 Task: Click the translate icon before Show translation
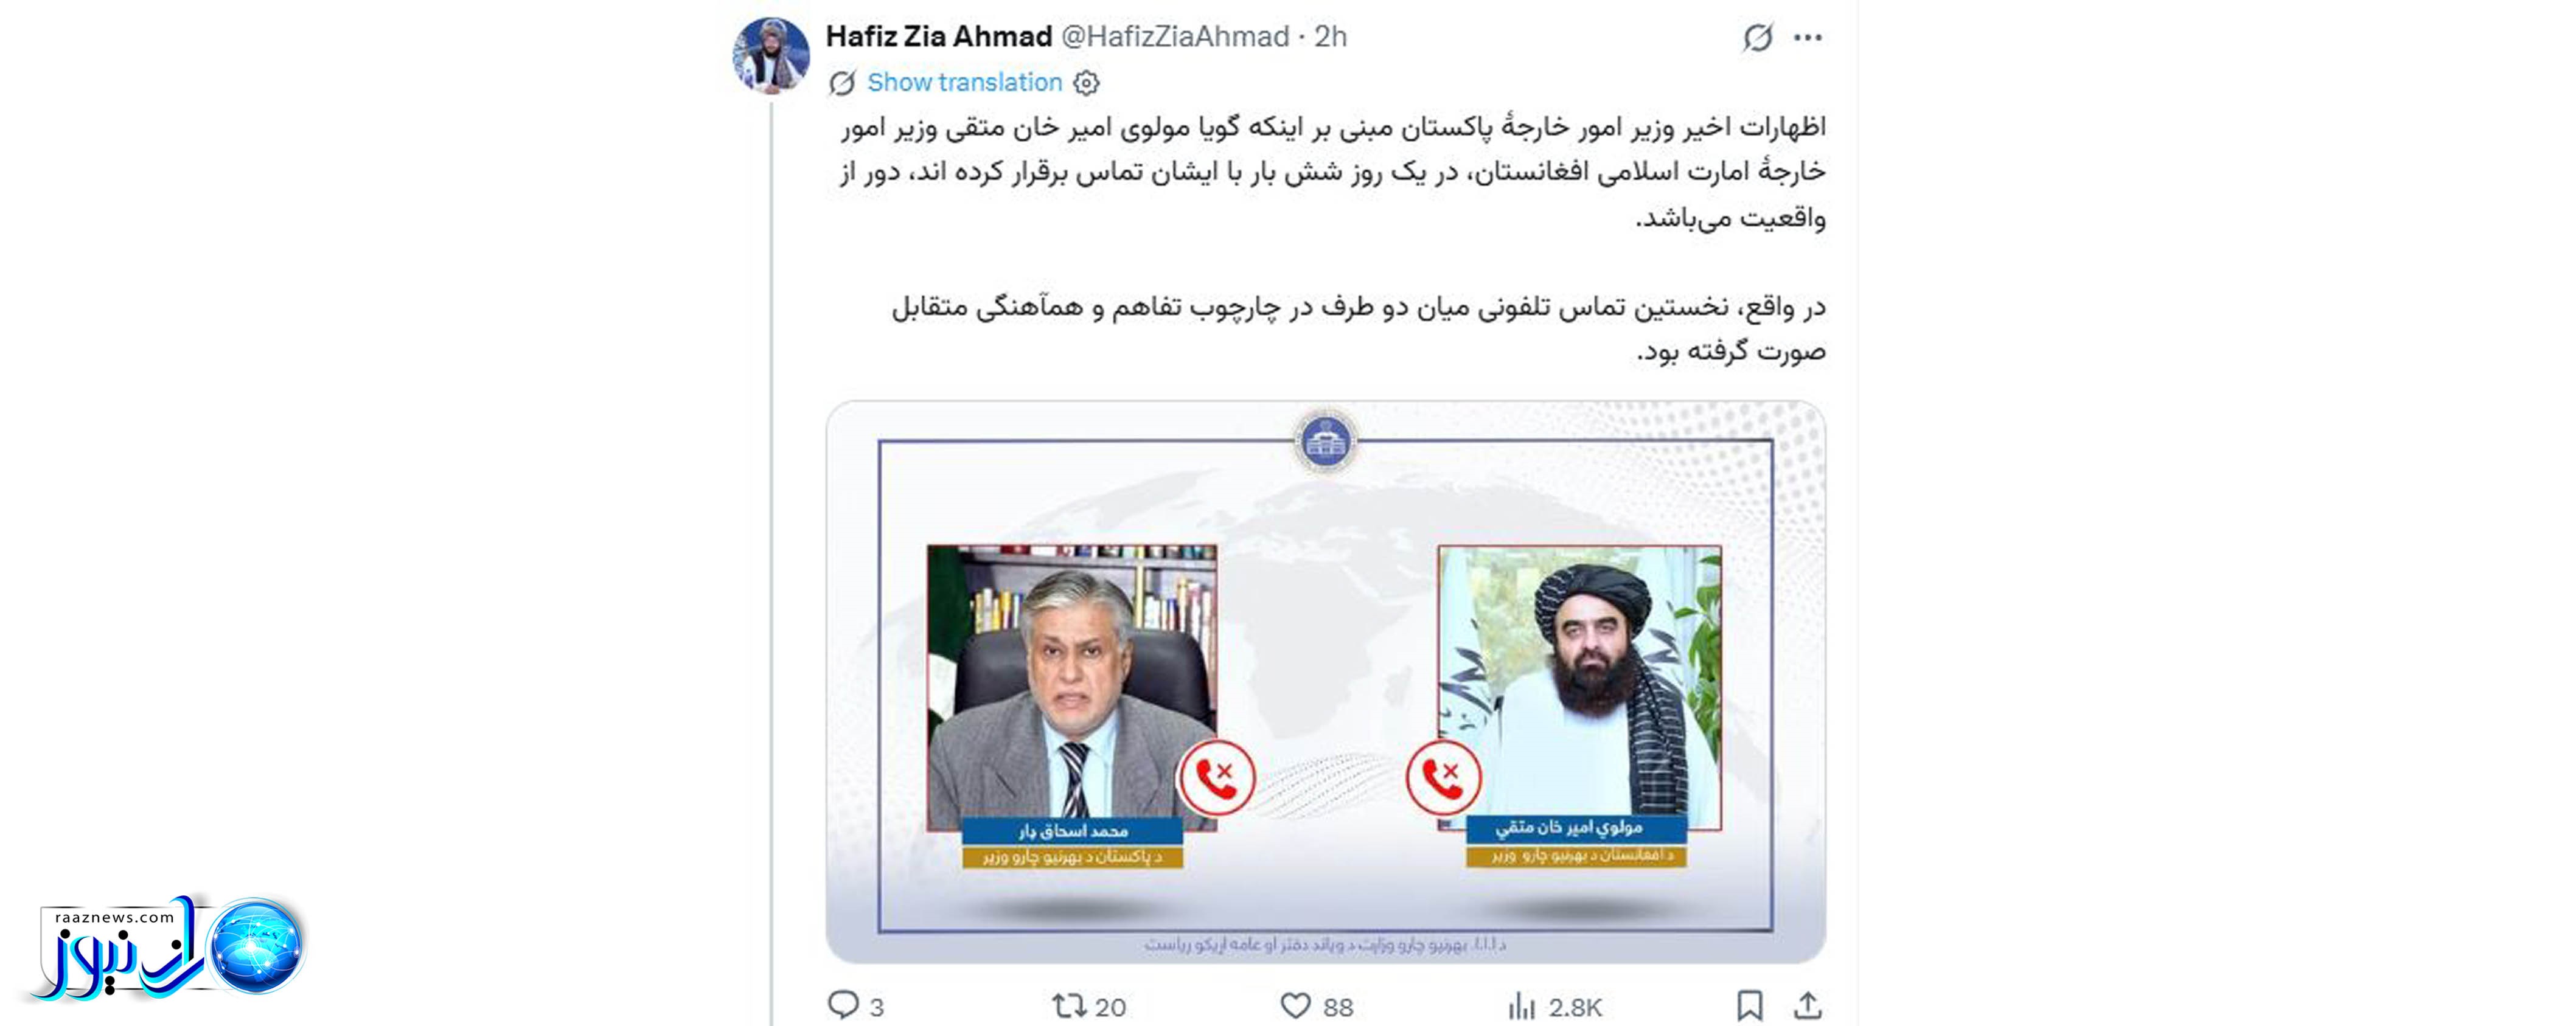[x=842, y=83]
